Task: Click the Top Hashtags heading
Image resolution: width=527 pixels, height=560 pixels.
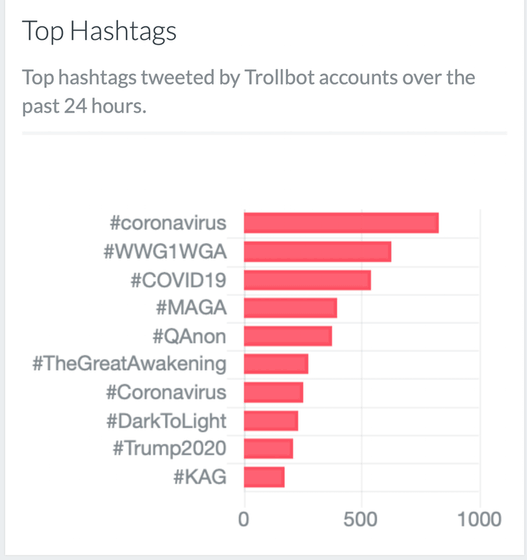Action: click(99, 31)
